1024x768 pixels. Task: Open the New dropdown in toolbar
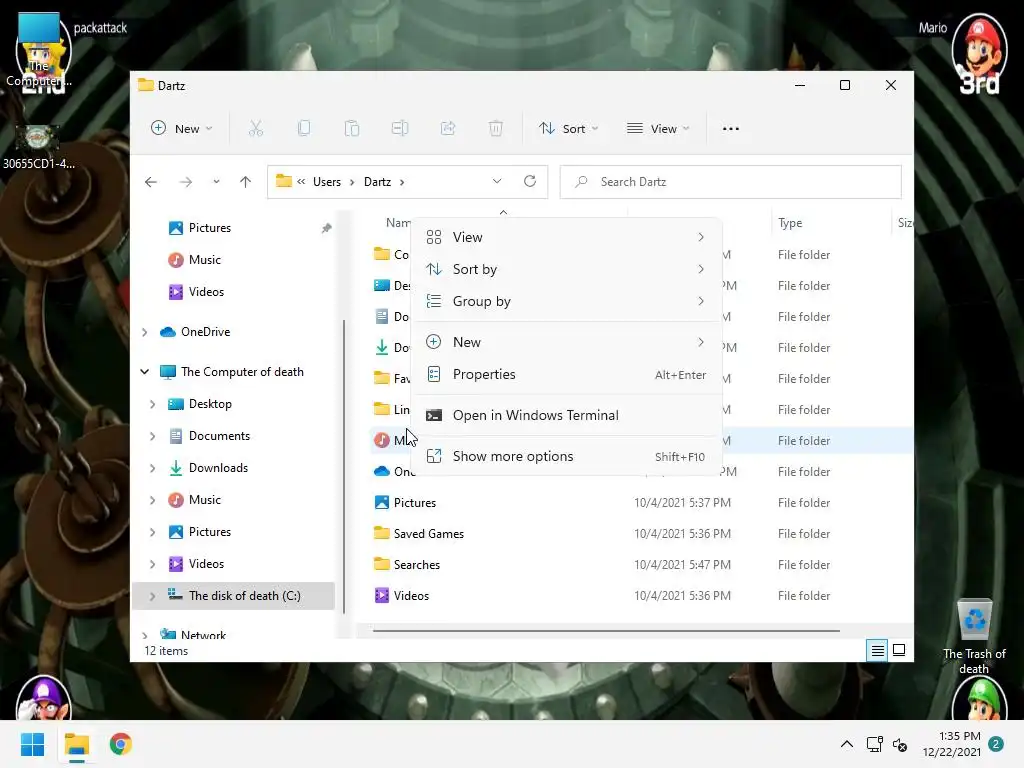182,129
